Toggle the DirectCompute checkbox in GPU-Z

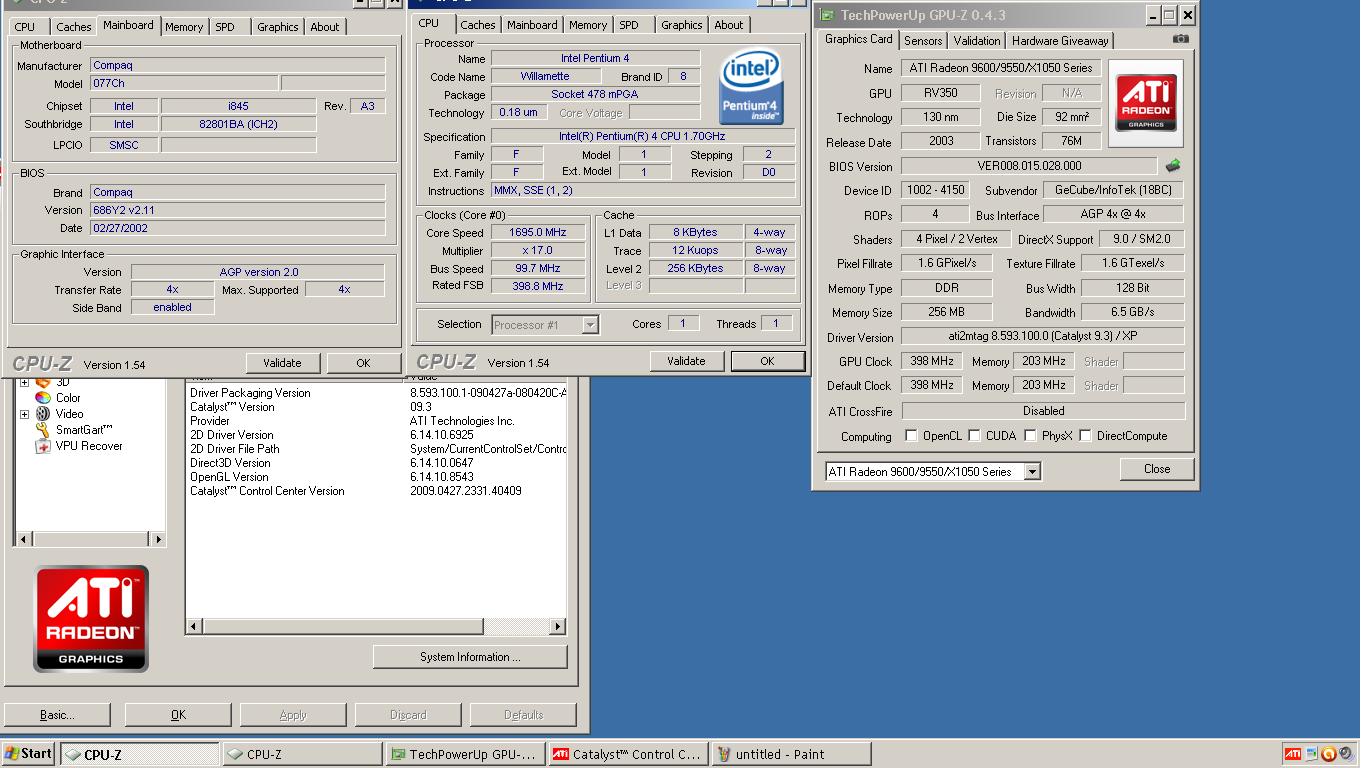(x=1085, y=436)
